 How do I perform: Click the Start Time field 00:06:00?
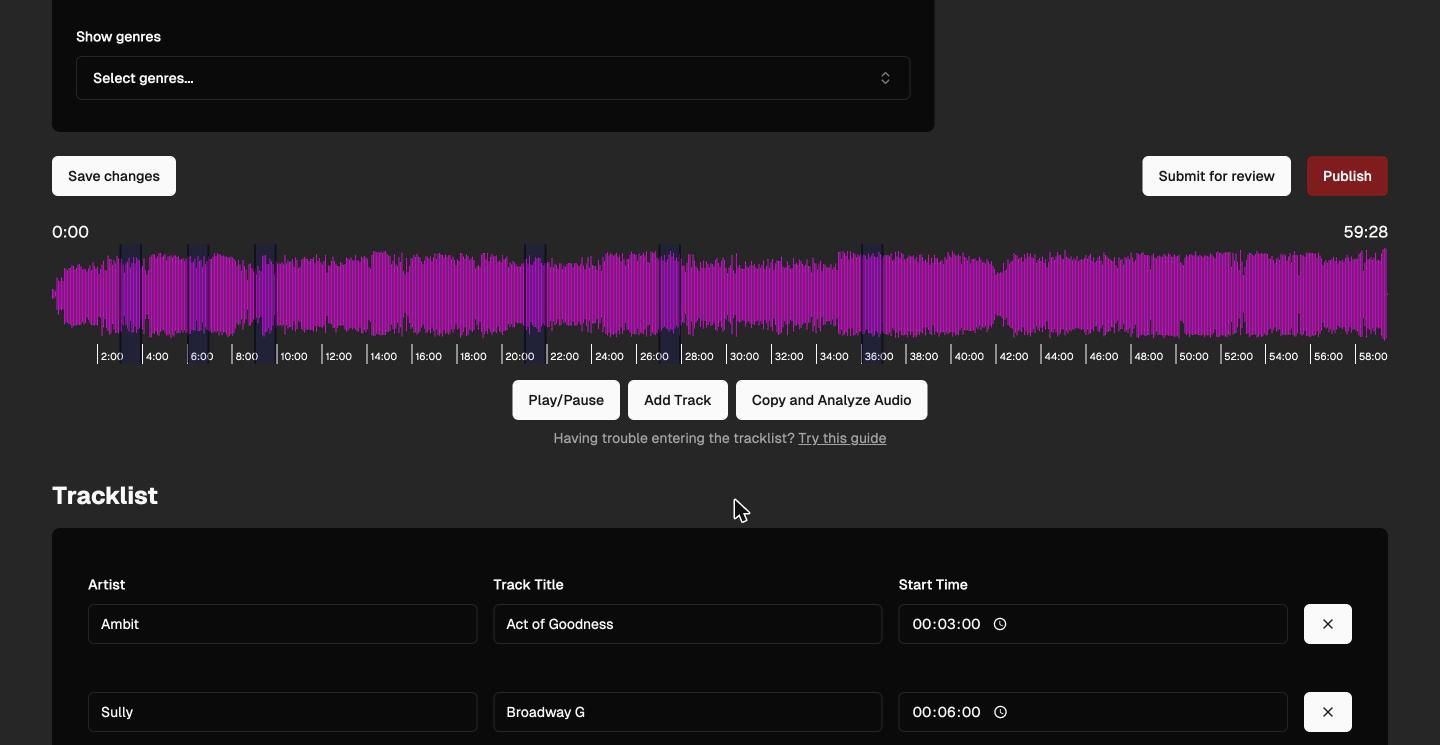1093,712
